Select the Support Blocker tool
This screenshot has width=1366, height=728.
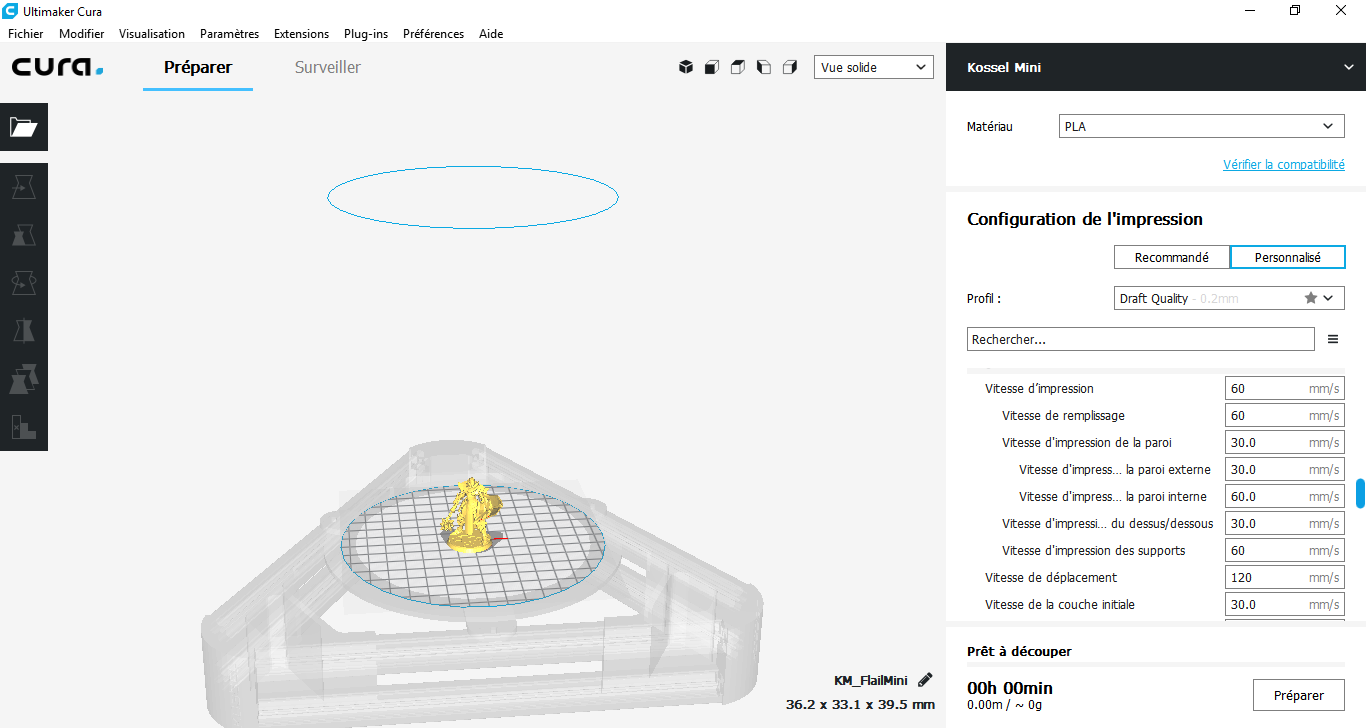pos(24,427)
